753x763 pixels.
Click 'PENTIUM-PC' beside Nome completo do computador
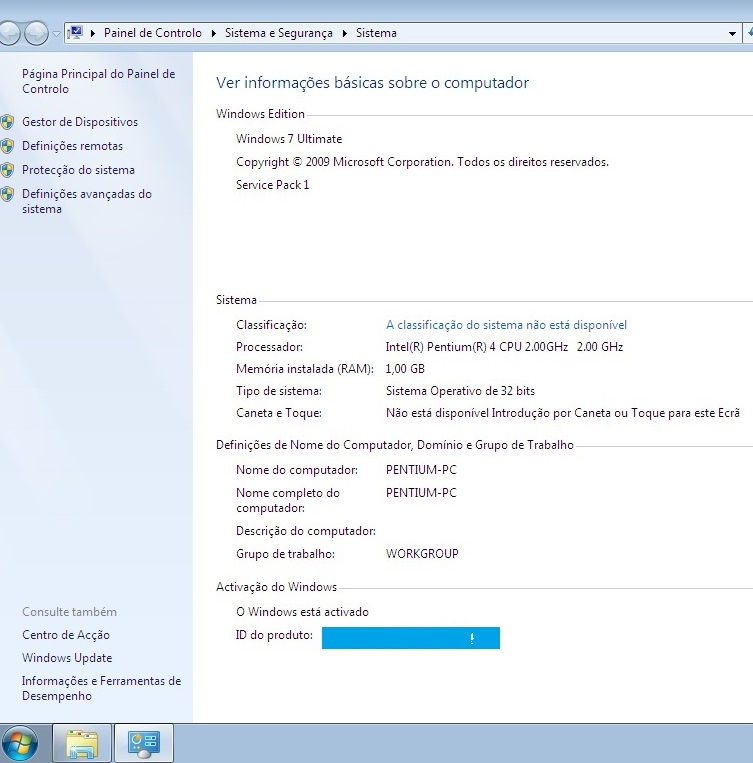[x=421, y=493]
